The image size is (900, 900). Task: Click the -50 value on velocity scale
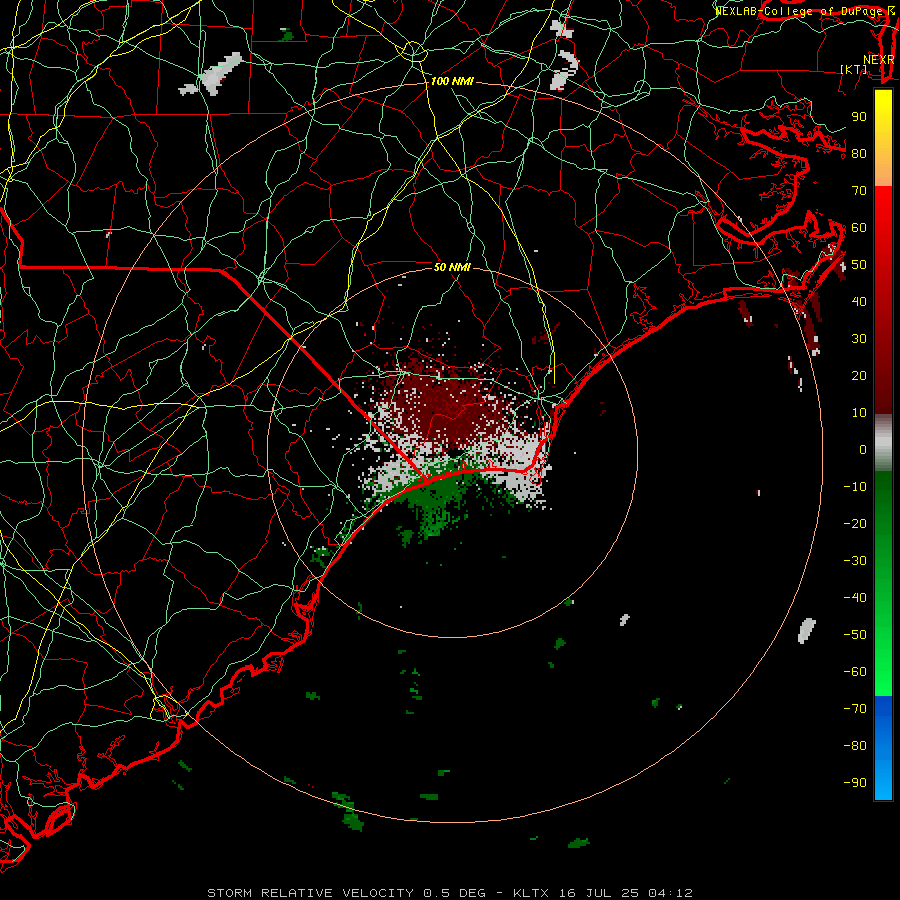tap(855, 635)
